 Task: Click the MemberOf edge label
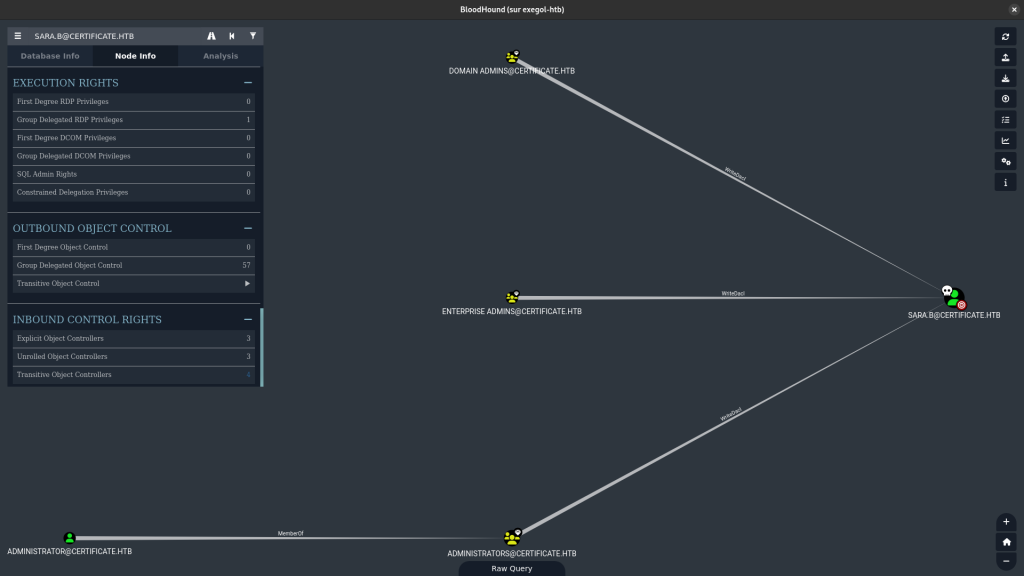(291, 534)
